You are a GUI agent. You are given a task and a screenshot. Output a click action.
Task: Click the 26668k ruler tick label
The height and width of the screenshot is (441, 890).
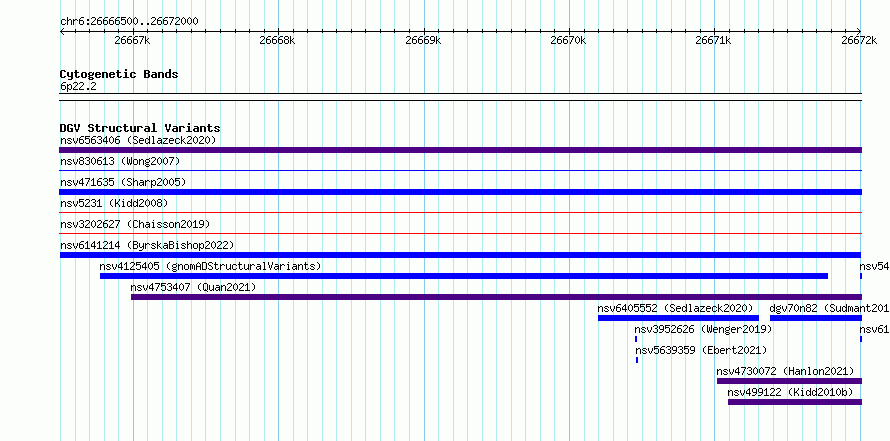(x=278, y=40)
